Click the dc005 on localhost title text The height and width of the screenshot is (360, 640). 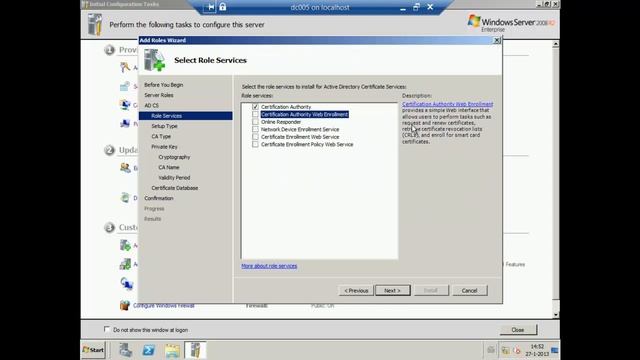[320, 7]
